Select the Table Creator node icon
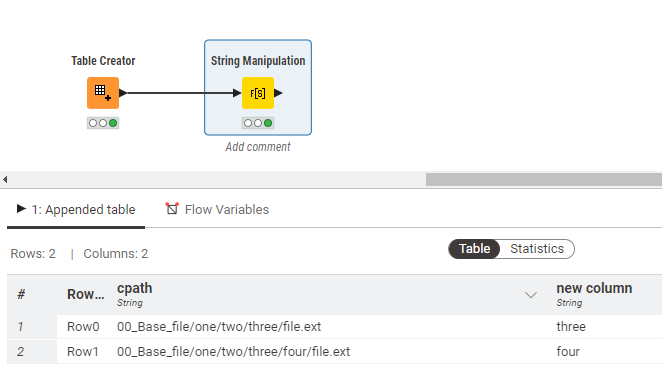The width and height of the screenshot is (662, 379). click(103, 93)
